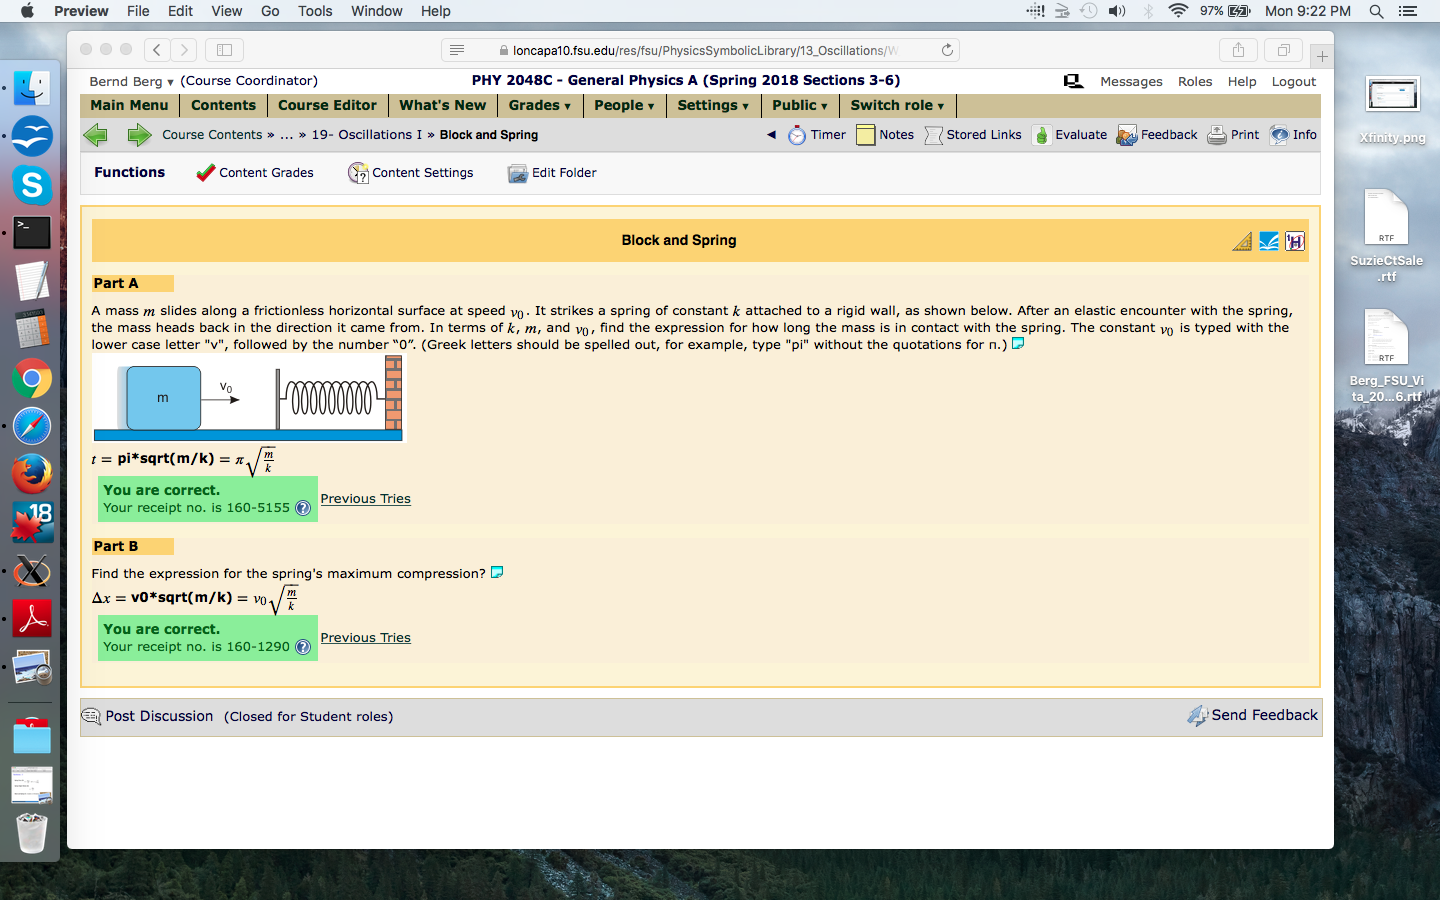
Task: Click the note icon after Part B's question
Action: coord(497,572)
